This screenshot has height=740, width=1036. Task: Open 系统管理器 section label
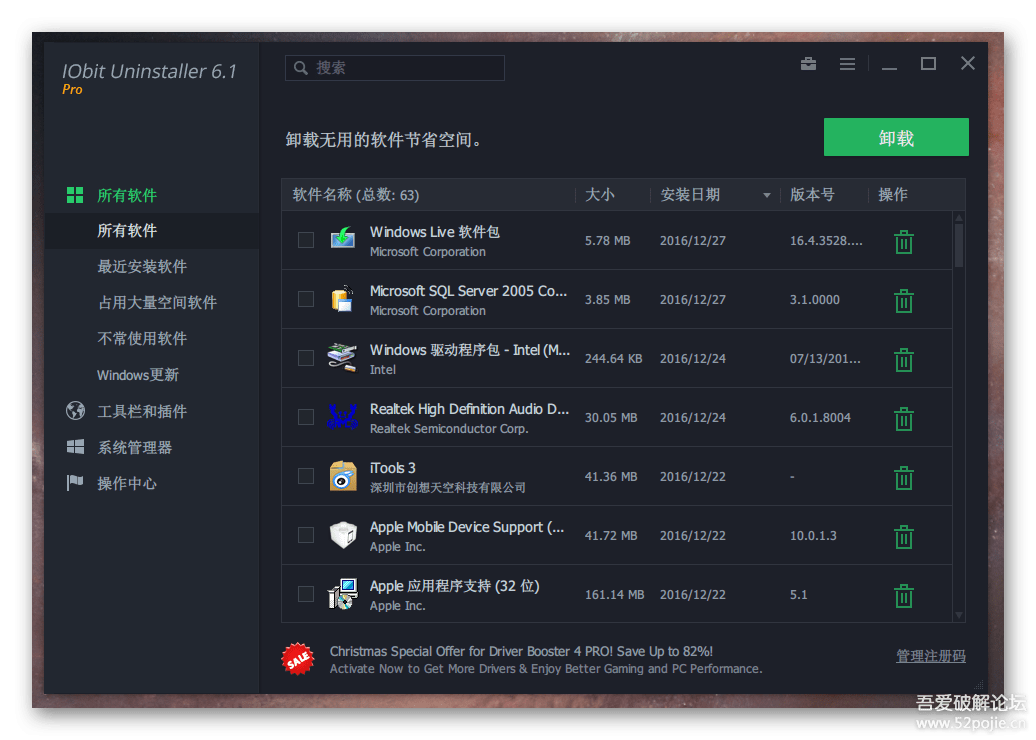[x=135, y=447]
